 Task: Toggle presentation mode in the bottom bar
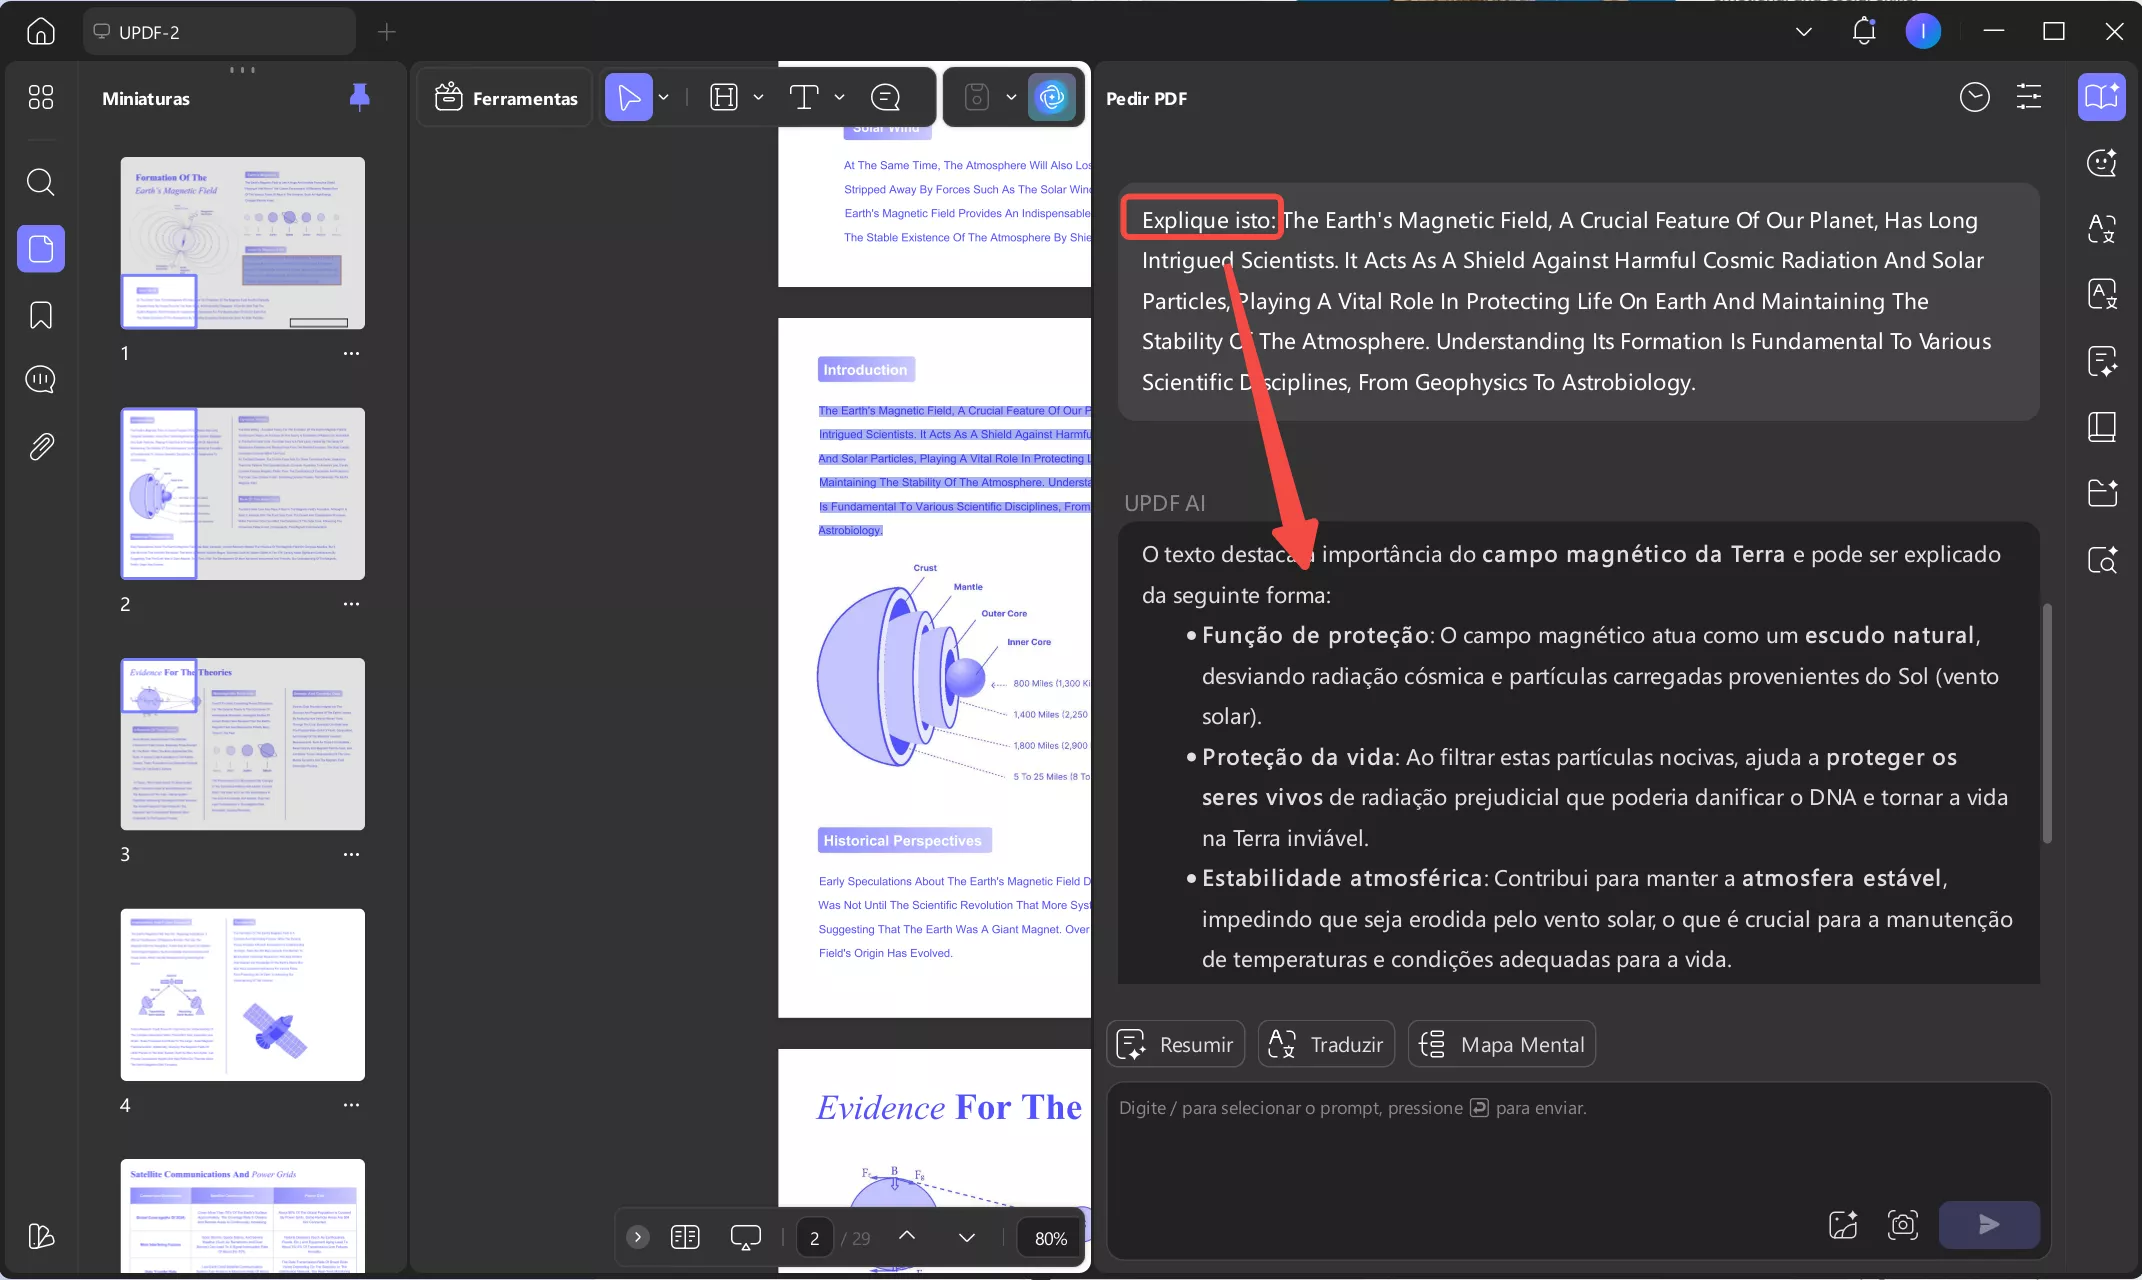click(x=745, y=1237)
